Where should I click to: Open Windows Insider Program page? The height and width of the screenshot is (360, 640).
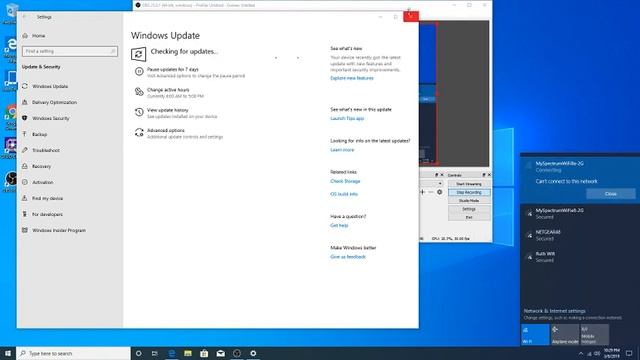(x=59, y=230)
